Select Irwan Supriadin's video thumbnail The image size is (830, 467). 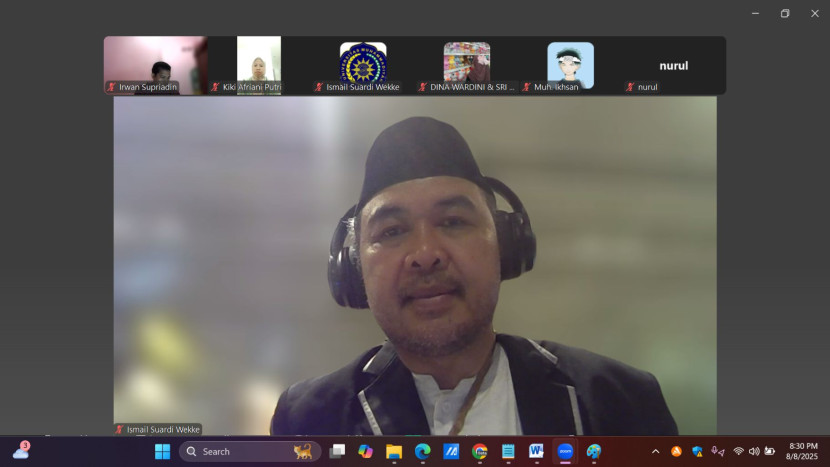(155, 66)
